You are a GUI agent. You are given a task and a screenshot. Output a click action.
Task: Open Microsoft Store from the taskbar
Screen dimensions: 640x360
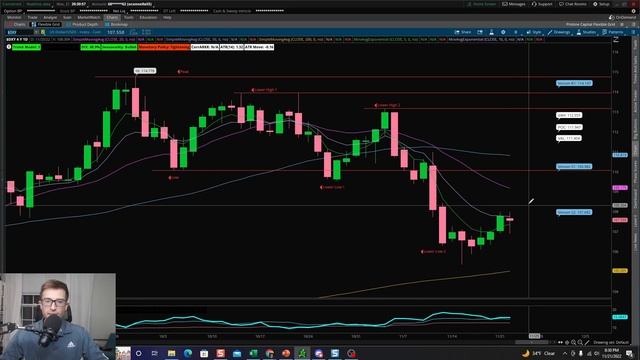point(204,353)
